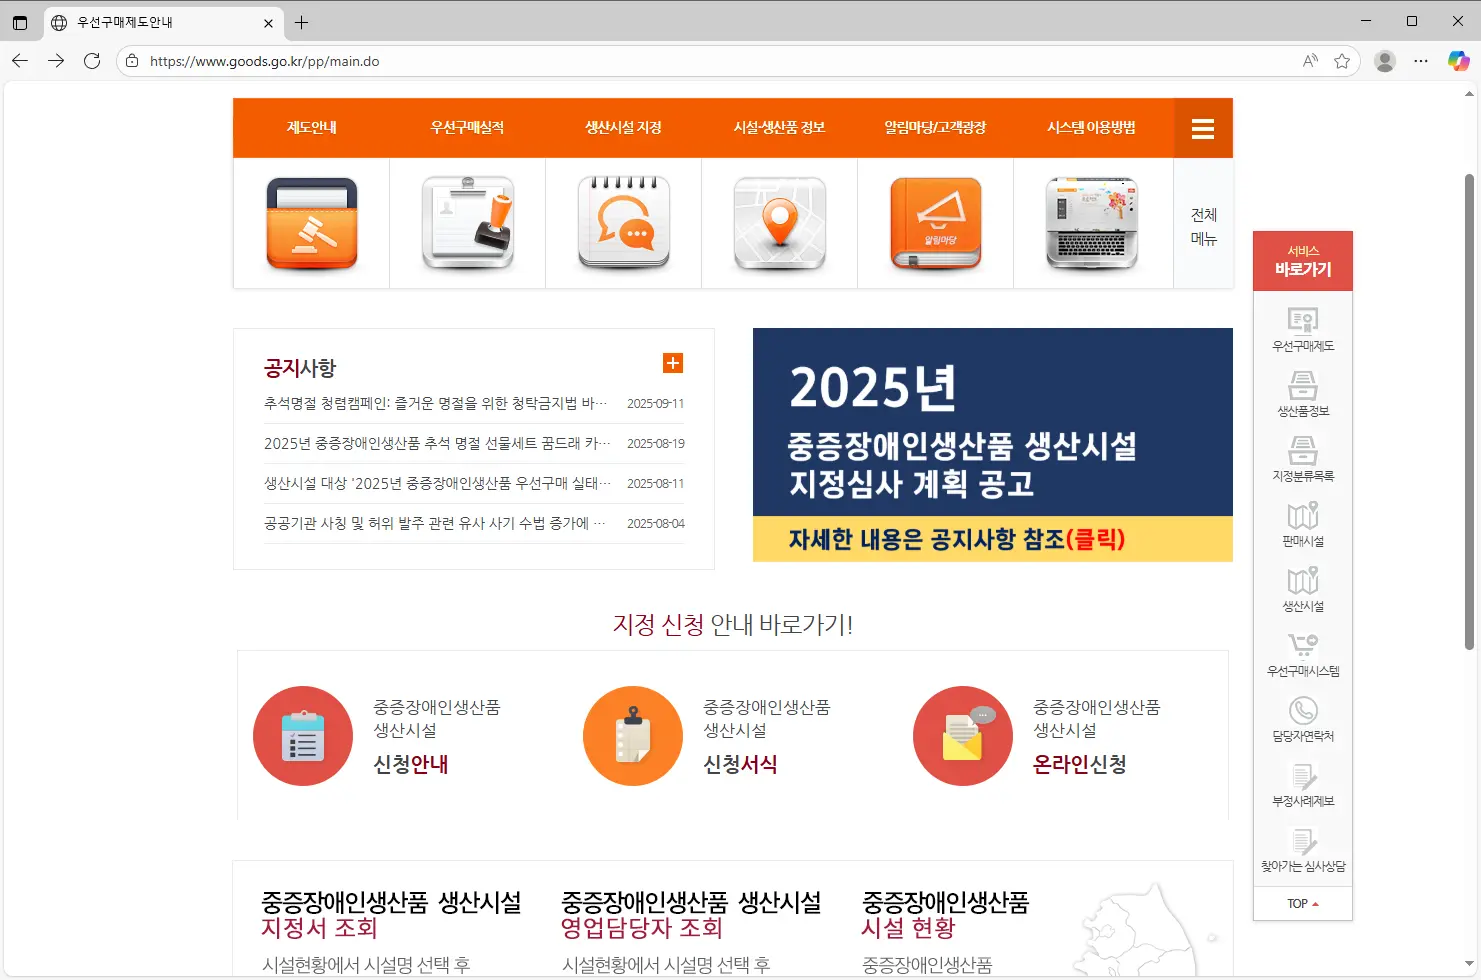Image resolution: width=1481 pixels, height=980 pixels.
Task: Click the 공지사항 heading
Action: point(300,368)
